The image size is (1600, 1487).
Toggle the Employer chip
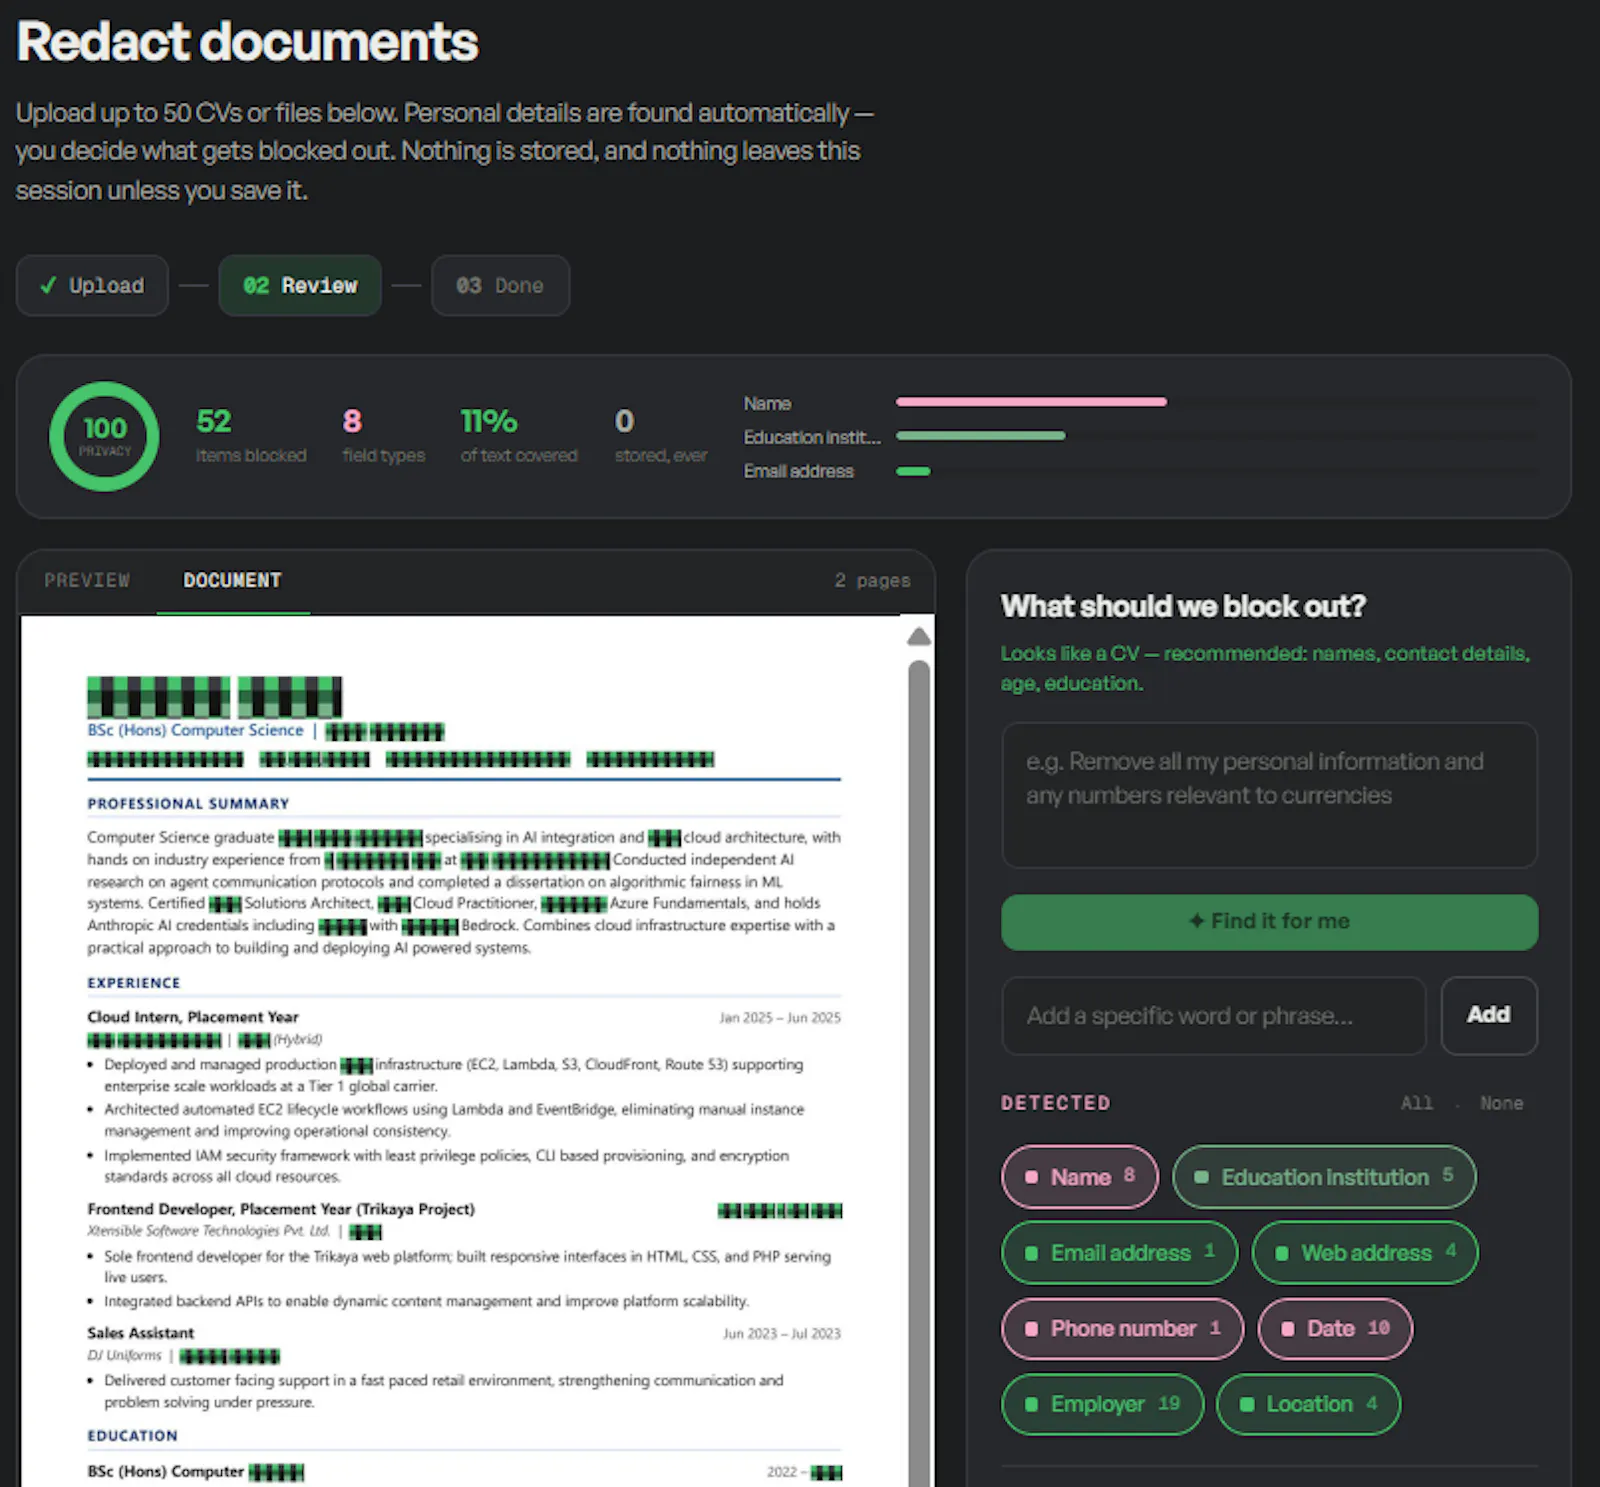(x=1103, y=1404)
